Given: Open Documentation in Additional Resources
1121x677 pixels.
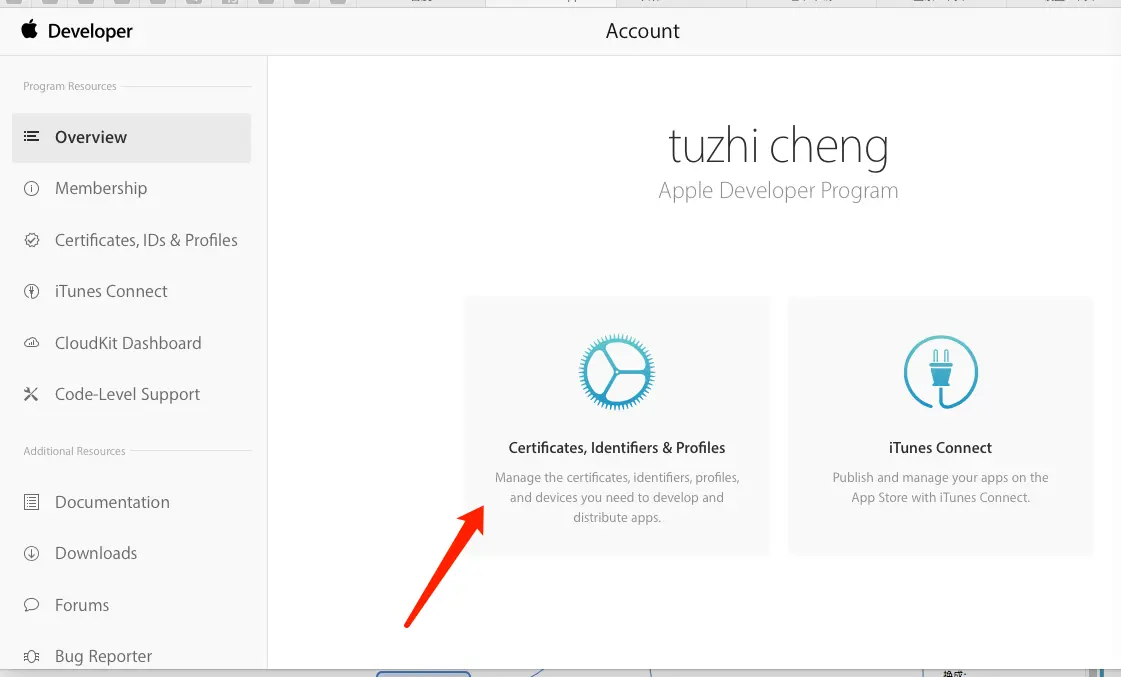Looking at the screenshot, I should 112,502.
